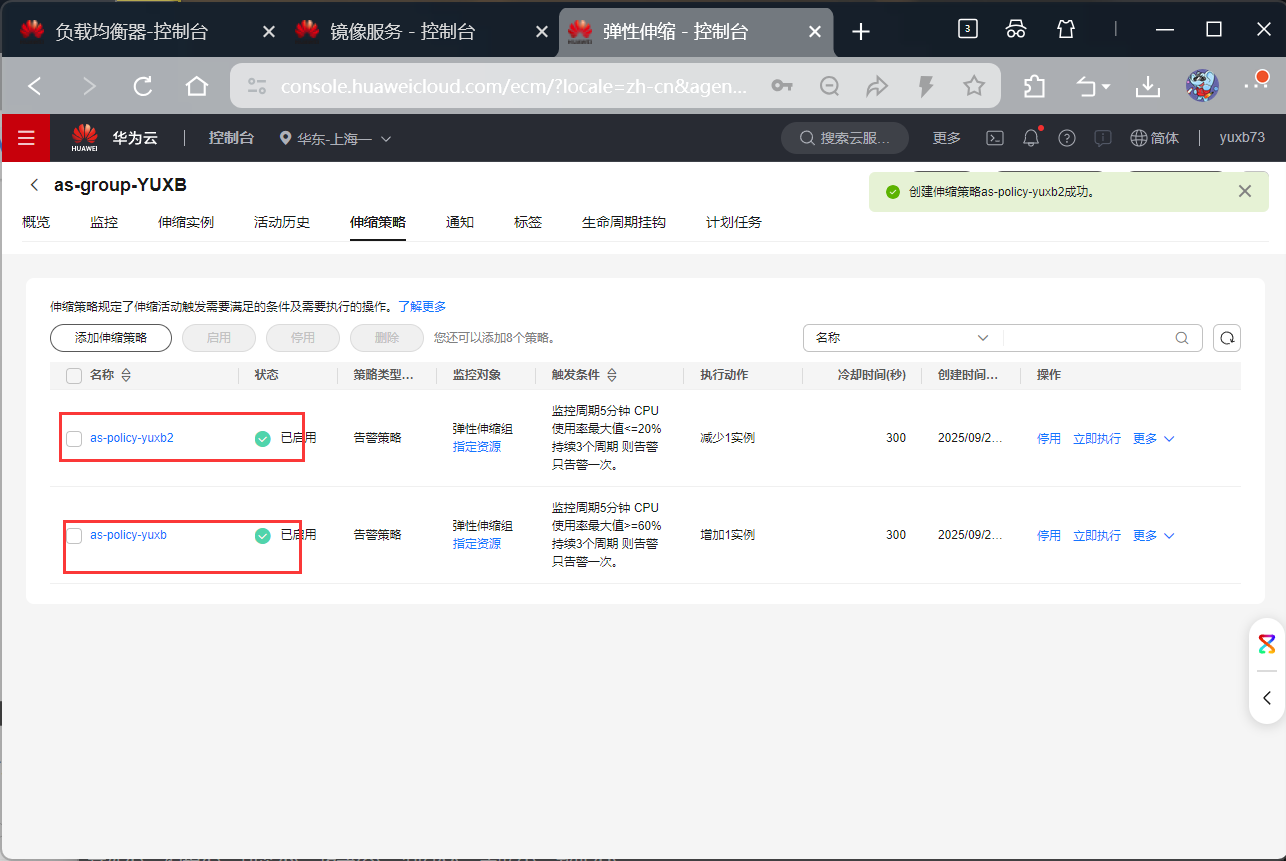Open the saved password key icon
The image size is (1286, 861).
(782, 87)
